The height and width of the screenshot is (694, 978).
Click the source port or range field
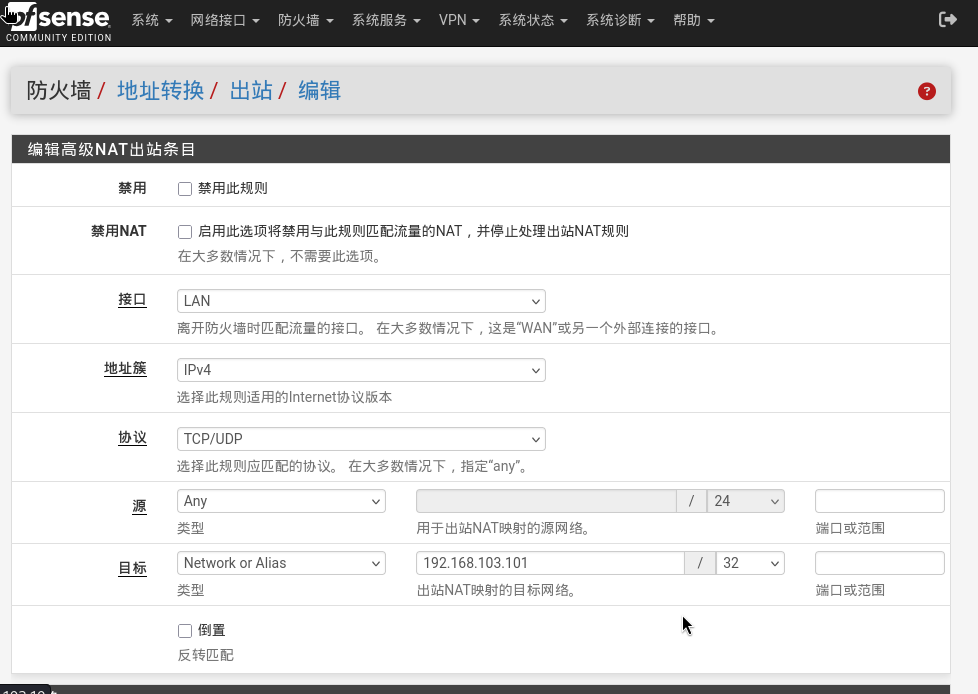tap(879, 501)
